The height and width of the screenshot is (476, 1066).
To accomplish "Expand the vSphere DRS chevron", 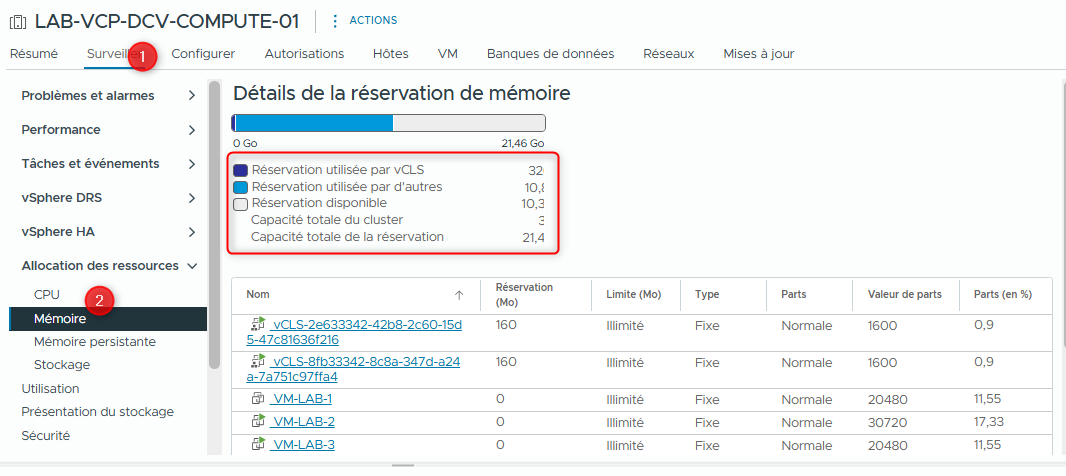I will tap(192, 198).
